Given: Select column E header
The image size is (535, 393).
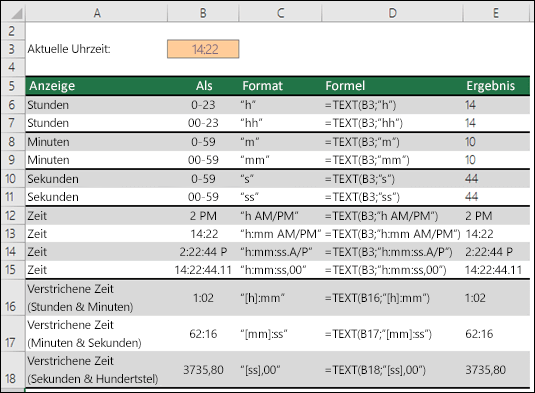Looking at the screenshot, I should pos(496,13).
